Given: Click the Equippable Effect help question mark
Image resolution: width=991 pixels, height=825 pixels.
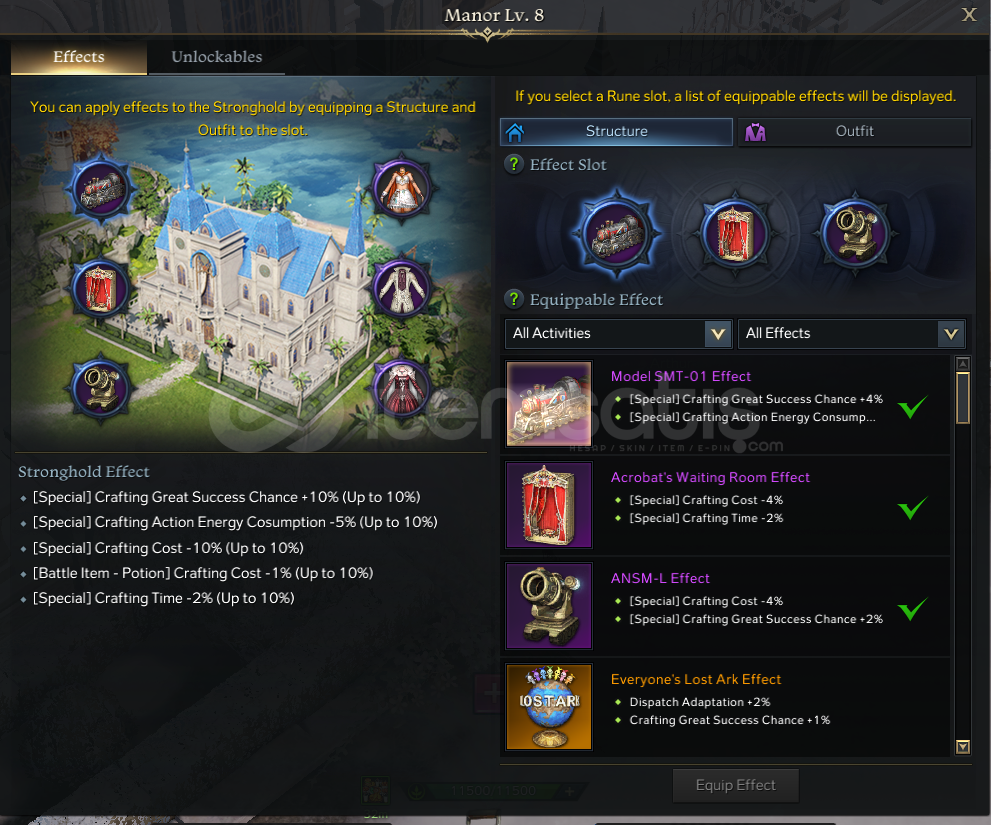Looking at the screenshot, I should click(514, 299).
